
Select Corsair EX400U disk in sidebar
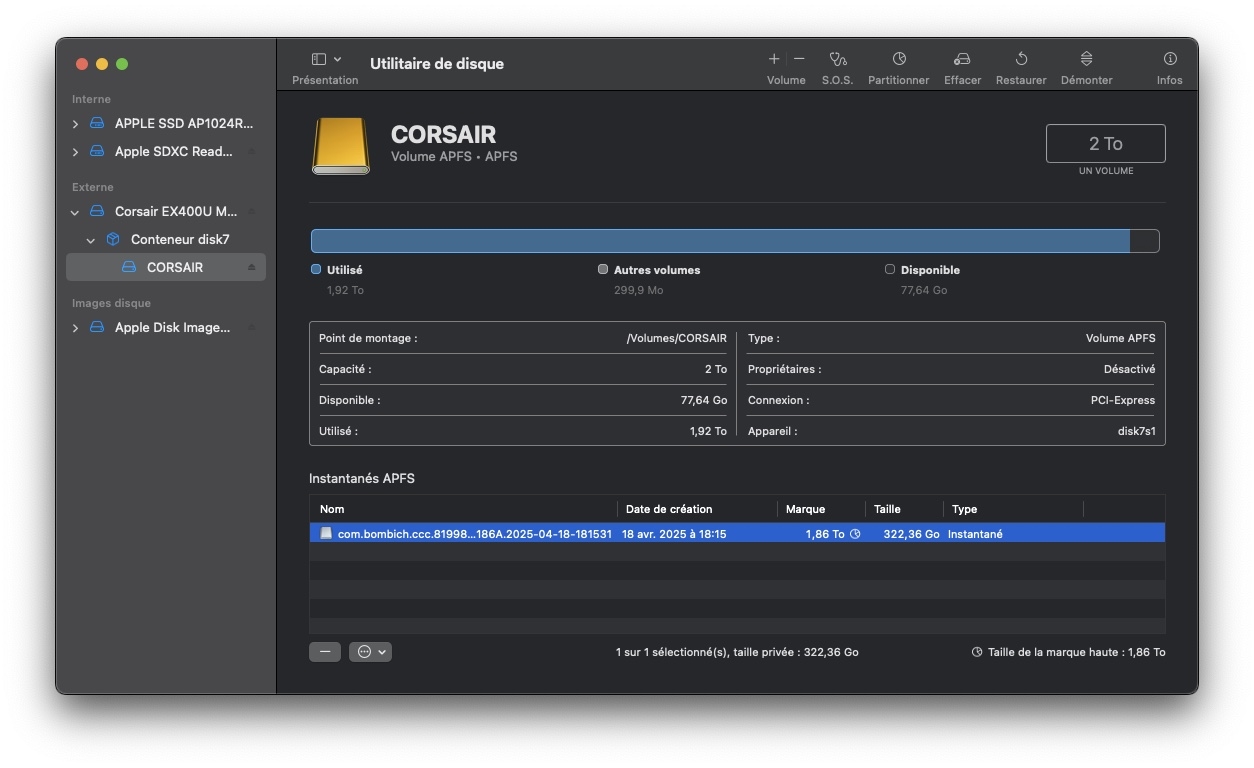click(x=176, y=212)
